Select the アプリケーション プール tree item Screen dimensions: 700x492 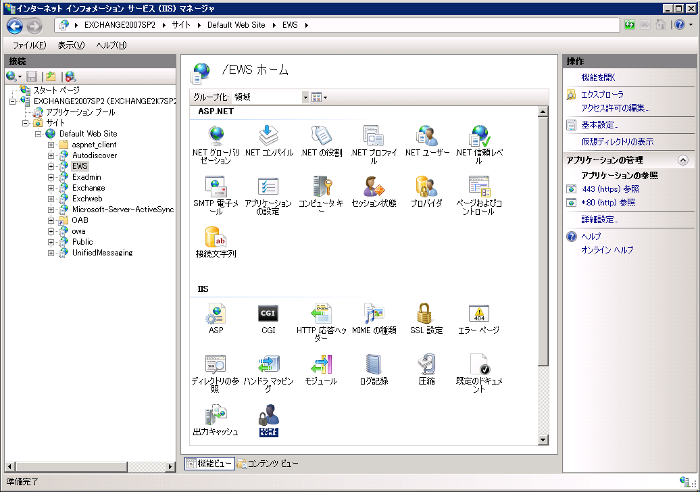[80, 112]
